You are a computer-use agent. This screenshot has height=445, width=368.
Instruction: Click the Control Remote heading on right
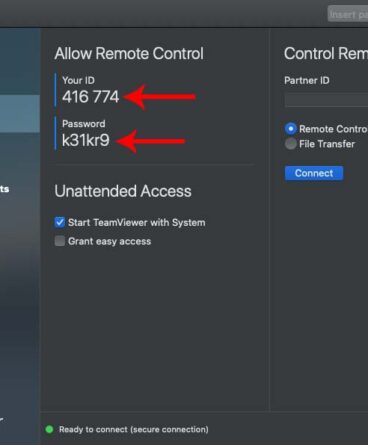coord(326,54)
